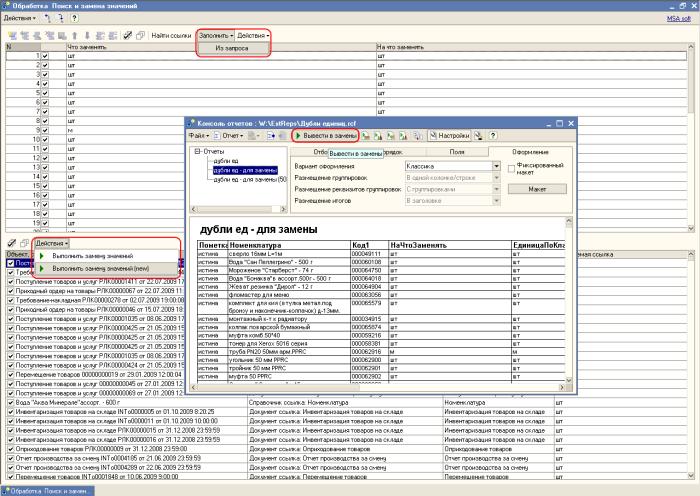Click the Макет button
The width and height of the screenshot is (700, 496).
point(537,189)
